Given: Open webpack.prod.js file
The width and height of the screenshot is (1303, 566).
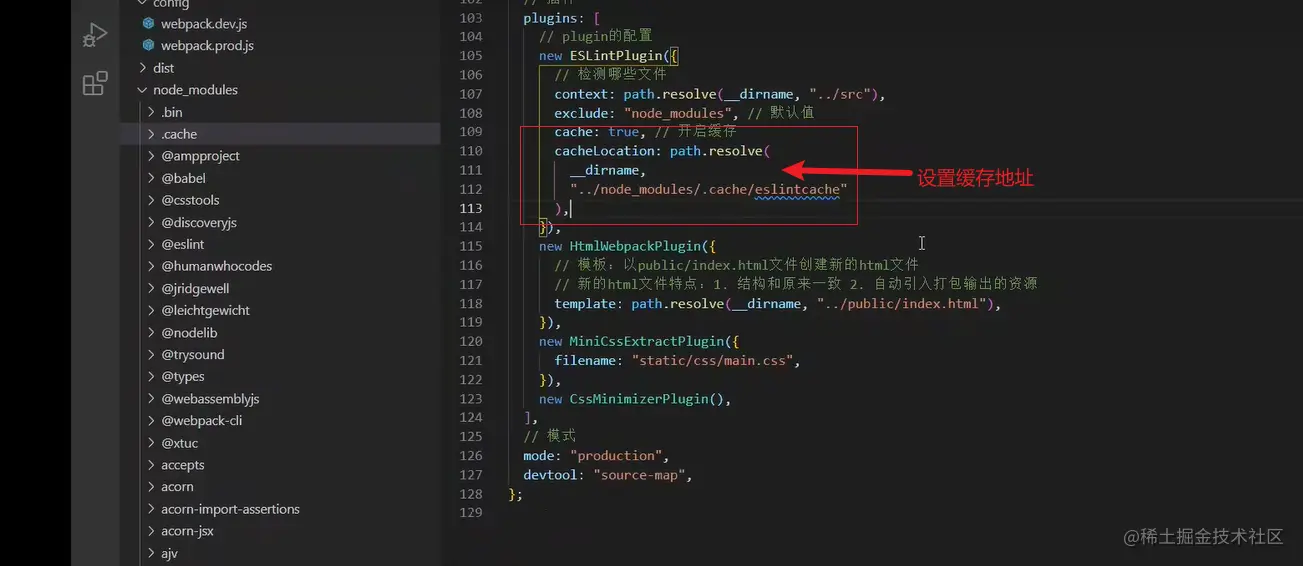Looking at the screenshot, I should [207, 46].
